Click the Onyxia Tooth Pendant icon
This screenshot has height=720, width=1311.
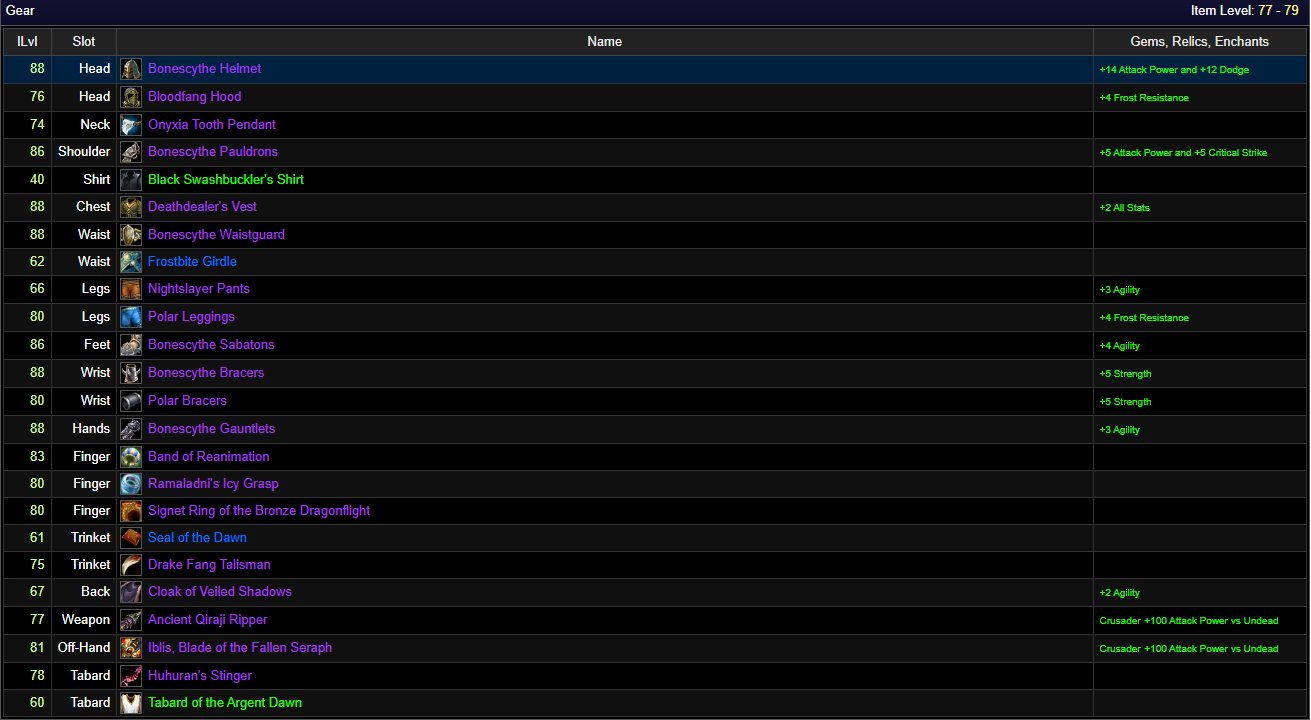[x=131, y=125]
